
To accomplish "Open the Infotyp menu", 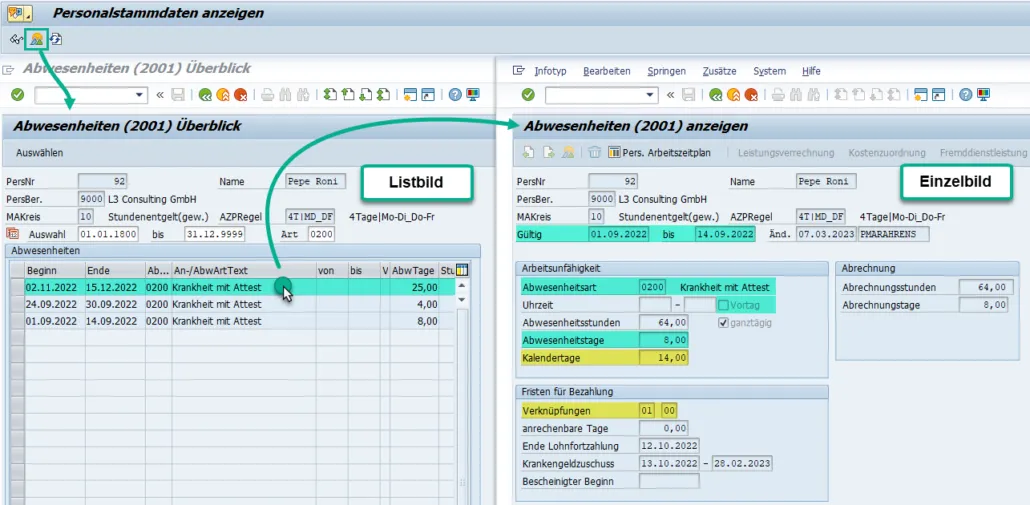I will click(x=550, y=71).
